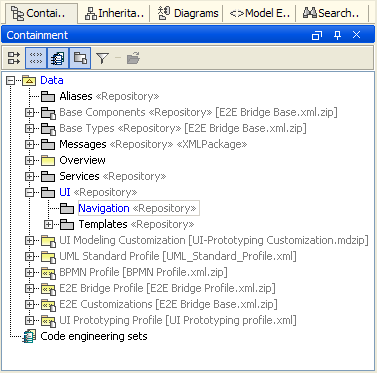Select the BPMN Profile row text
This screenshot has width=377, height=373.
coord(143,272)
